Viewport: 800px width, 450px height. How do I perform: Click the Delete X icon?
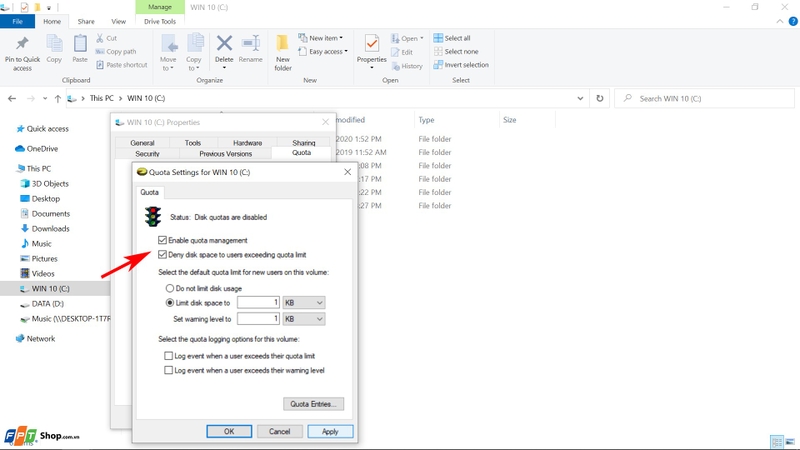click(x=224, y=43)
